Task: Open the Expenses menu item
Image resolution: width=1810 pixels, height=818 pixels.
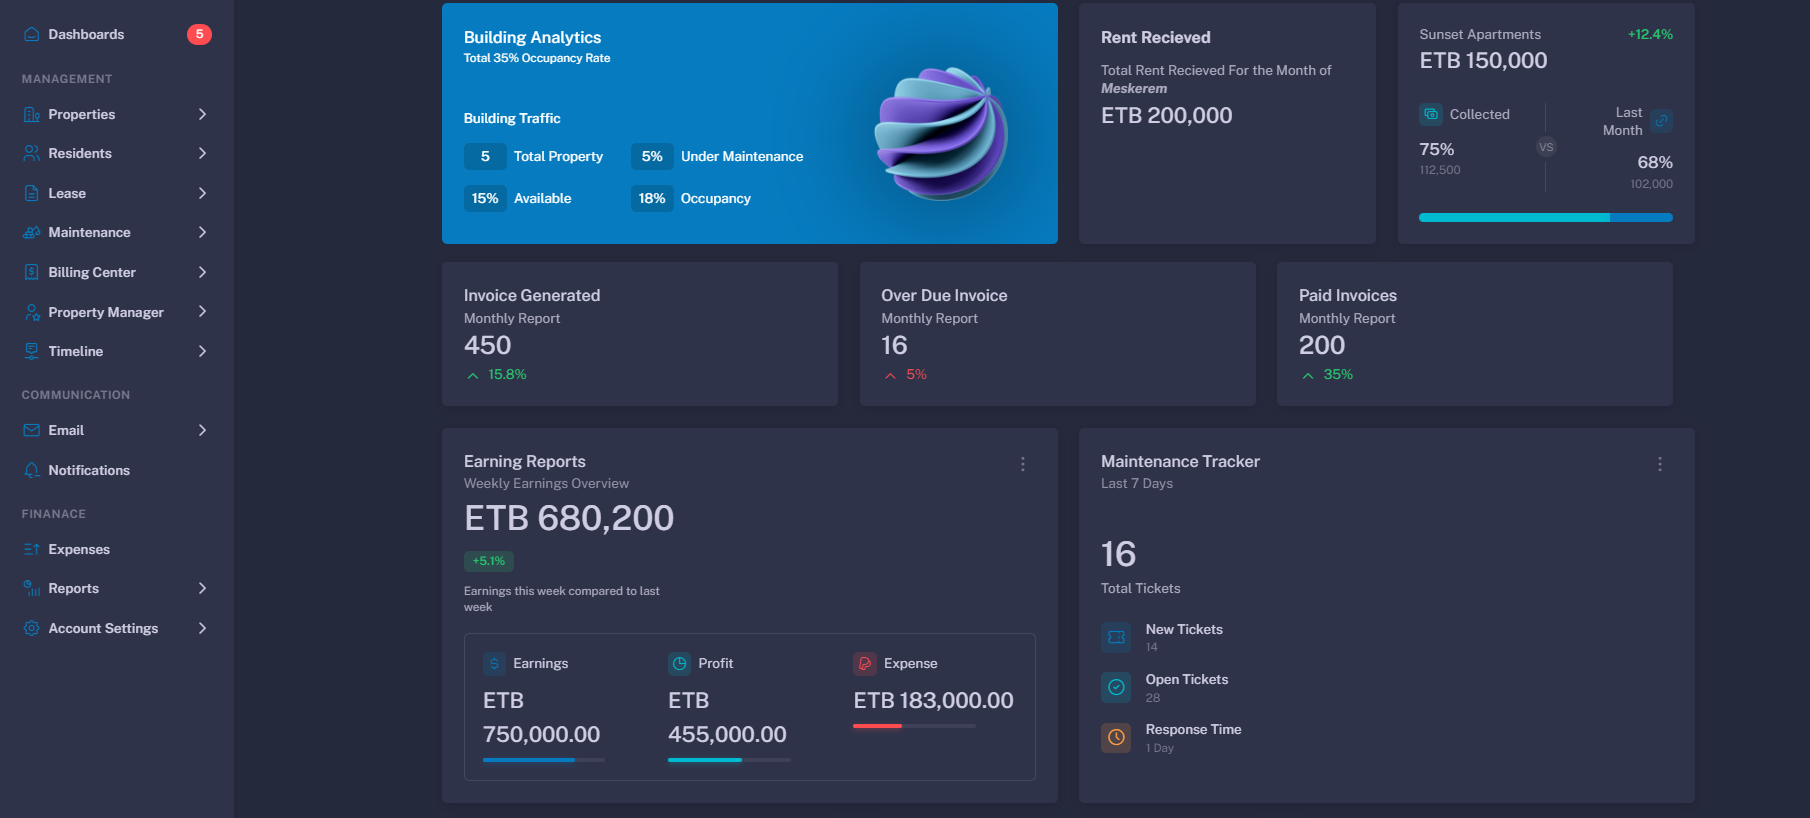Action: [x=117, y=549]
